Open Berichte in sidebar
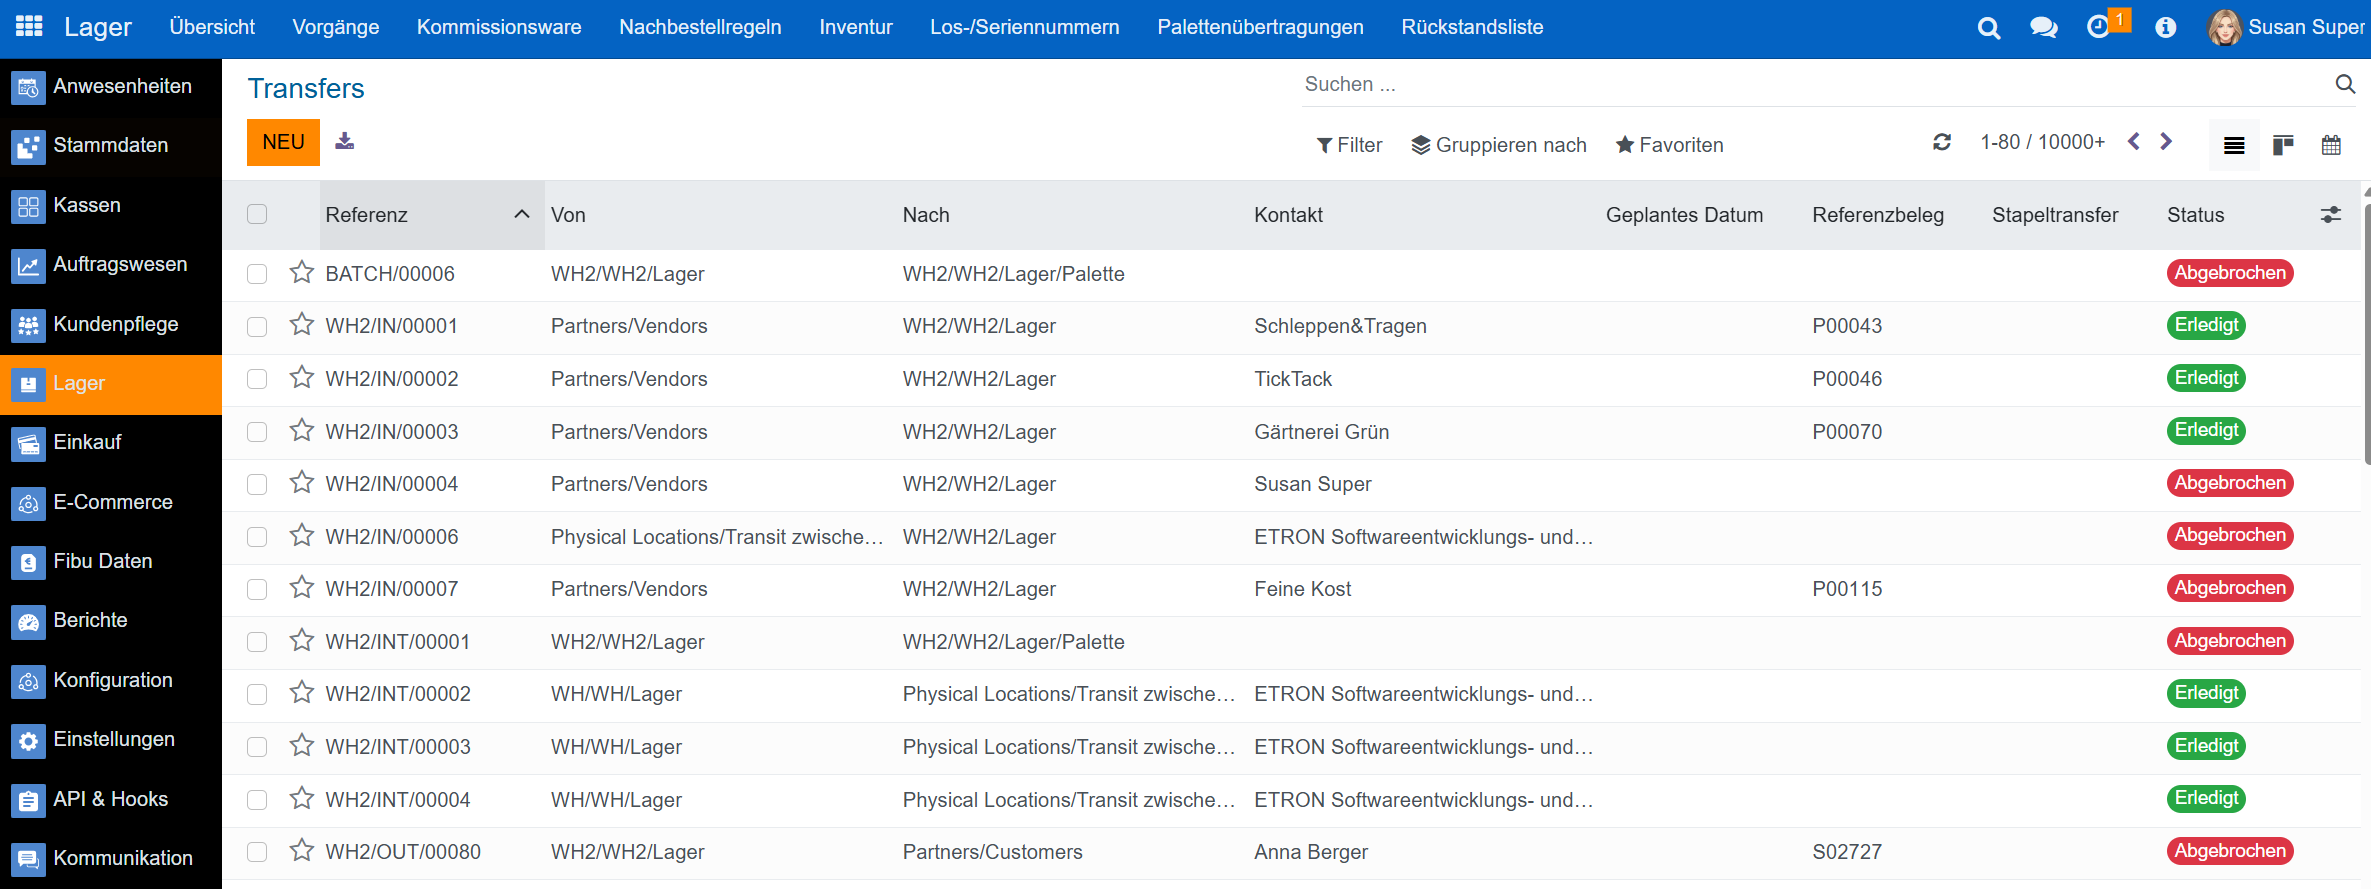 coord(111,621)
